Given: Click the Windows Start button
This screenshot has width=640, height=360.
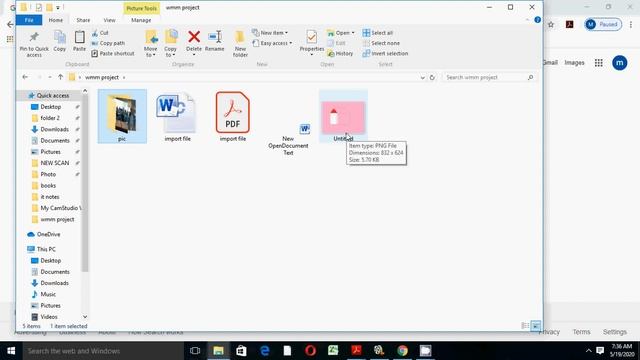Looking at the screenshot, I should (11, 351).
